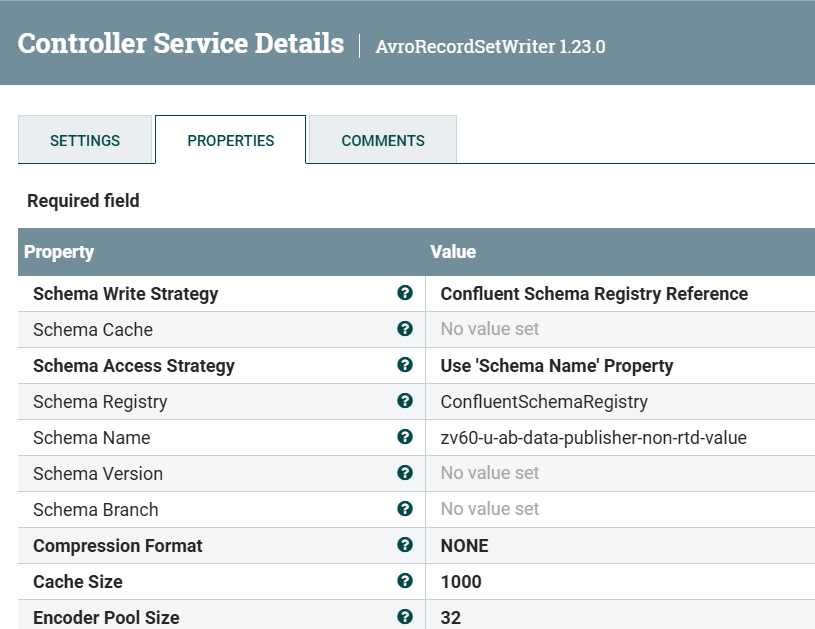Click help icon for Schema Cache

pyautogui.click(x=404, y=329)
